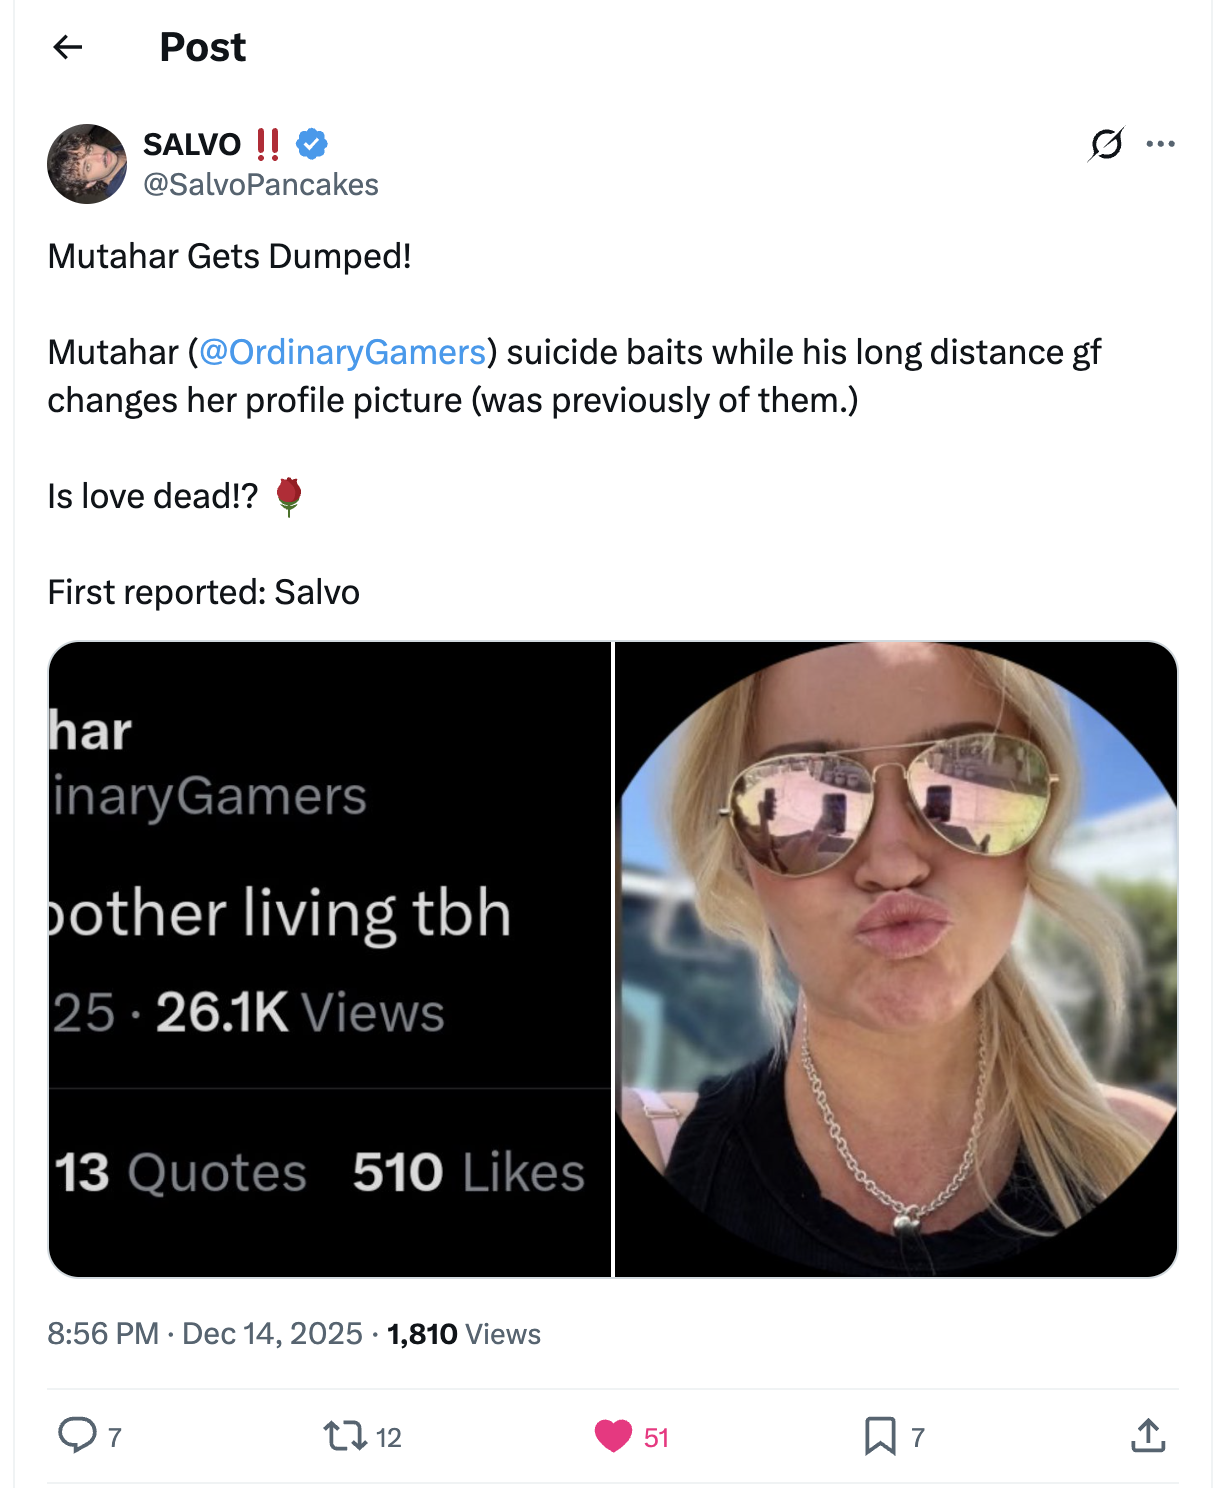Open the three-dot more options menu

pos(1160,144)
